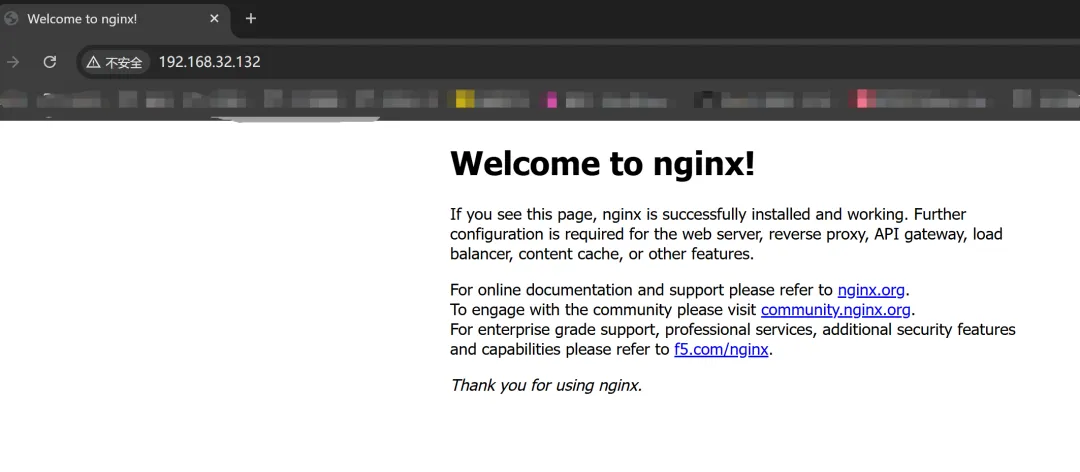Image resolution: width=1080 pixels, height=472 pixels.
Task: Focus the address bar showing 192.168.32.132
Action: [x=579, y=63]
